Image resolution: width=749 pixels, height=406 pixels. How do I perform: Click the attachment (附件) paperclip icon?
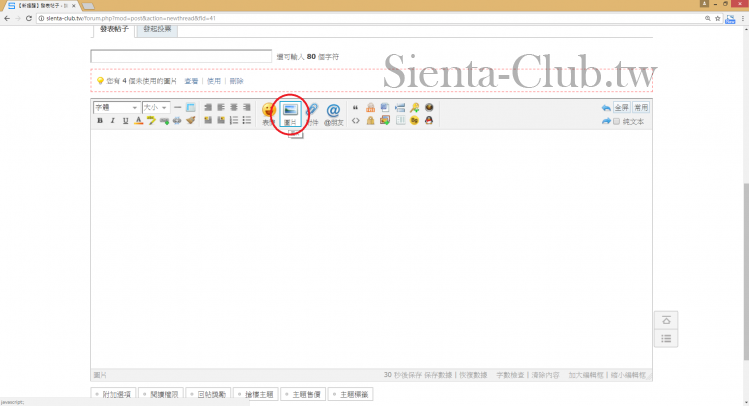click(x=312, y=111)
